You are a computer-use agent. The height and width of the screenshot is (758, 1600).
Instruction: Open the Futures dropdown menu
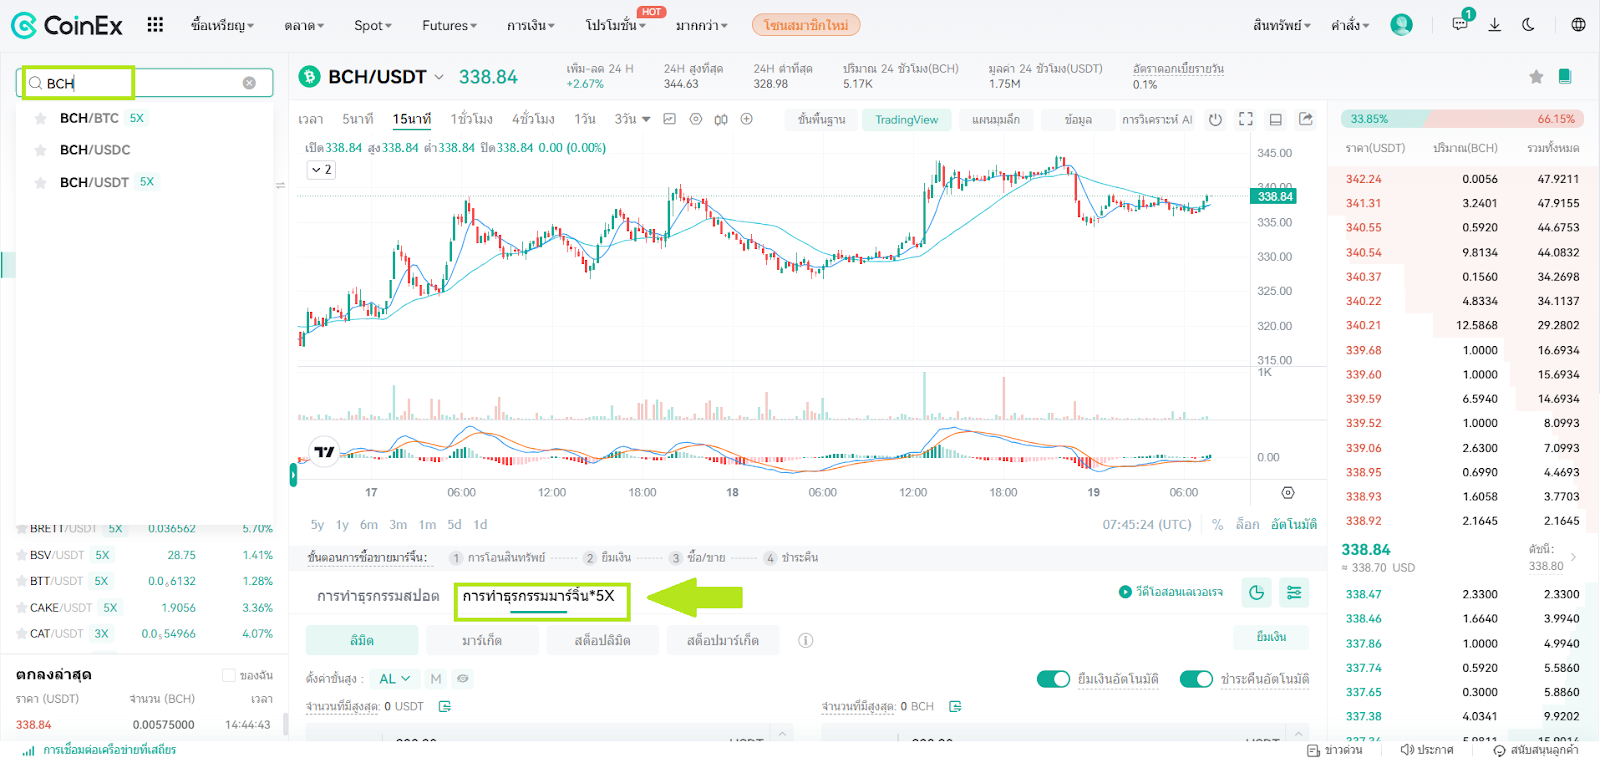tap(450, 25)
